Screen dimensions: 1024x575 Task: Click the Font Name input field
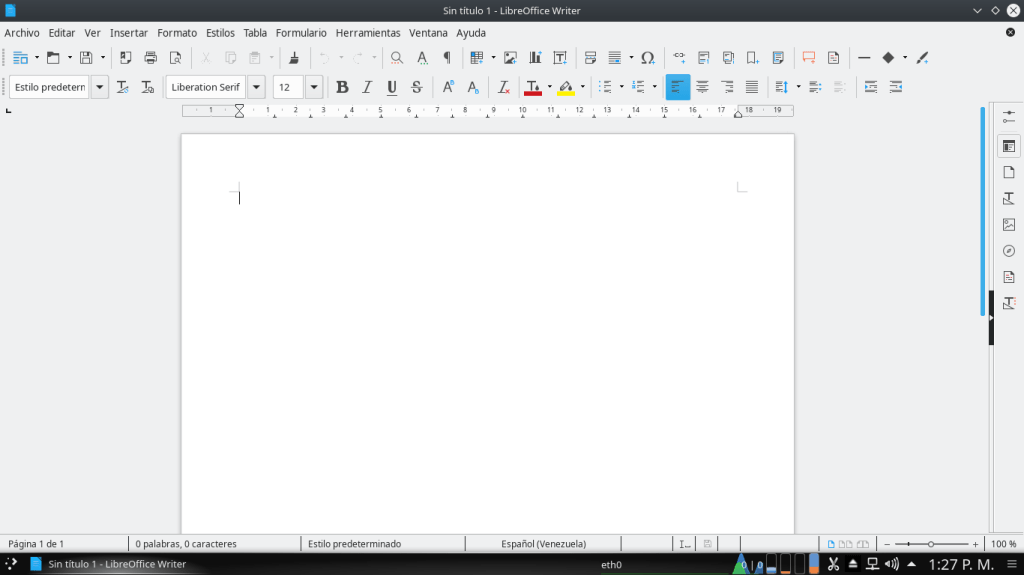[205, 87]
